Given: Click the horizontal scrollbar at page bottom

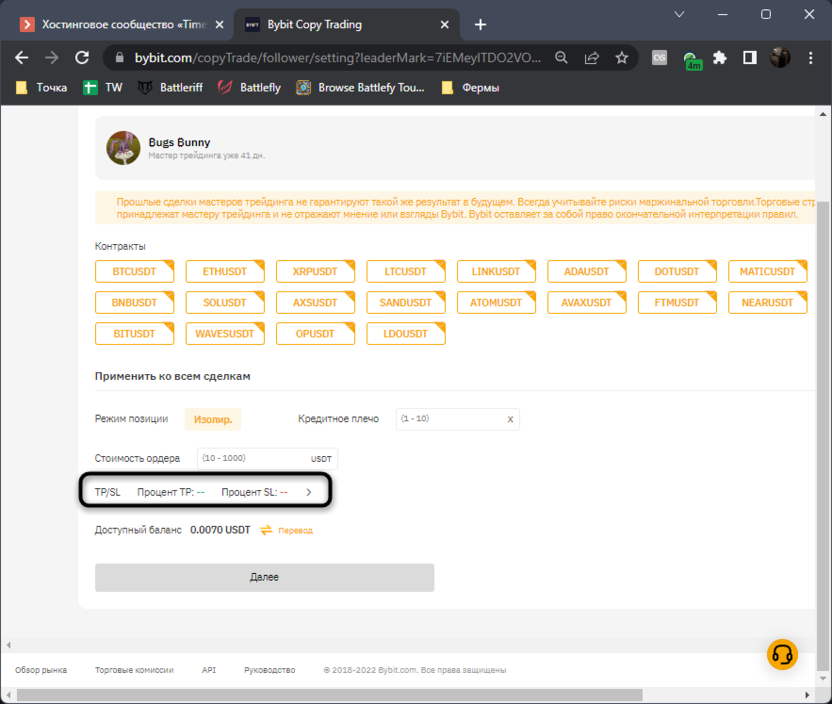Looking at the screenshot, I should point(400,694).
